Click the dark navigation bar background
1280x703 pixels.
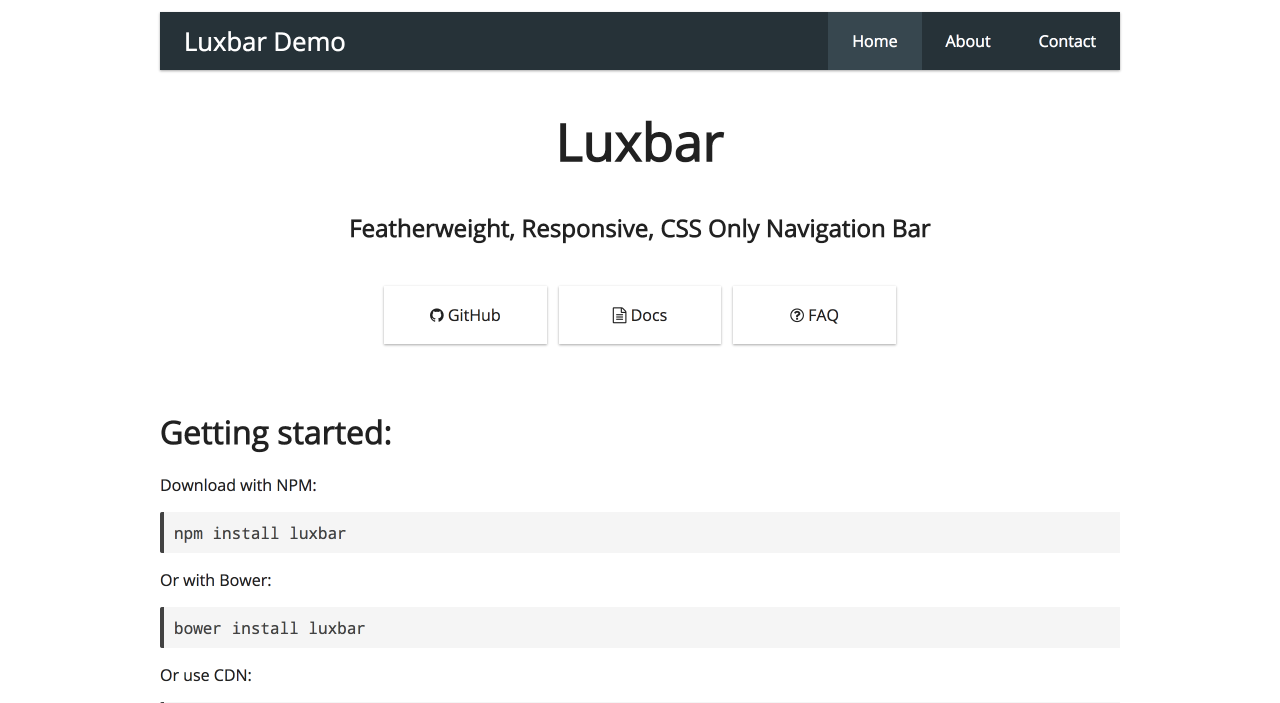point(600,41)
